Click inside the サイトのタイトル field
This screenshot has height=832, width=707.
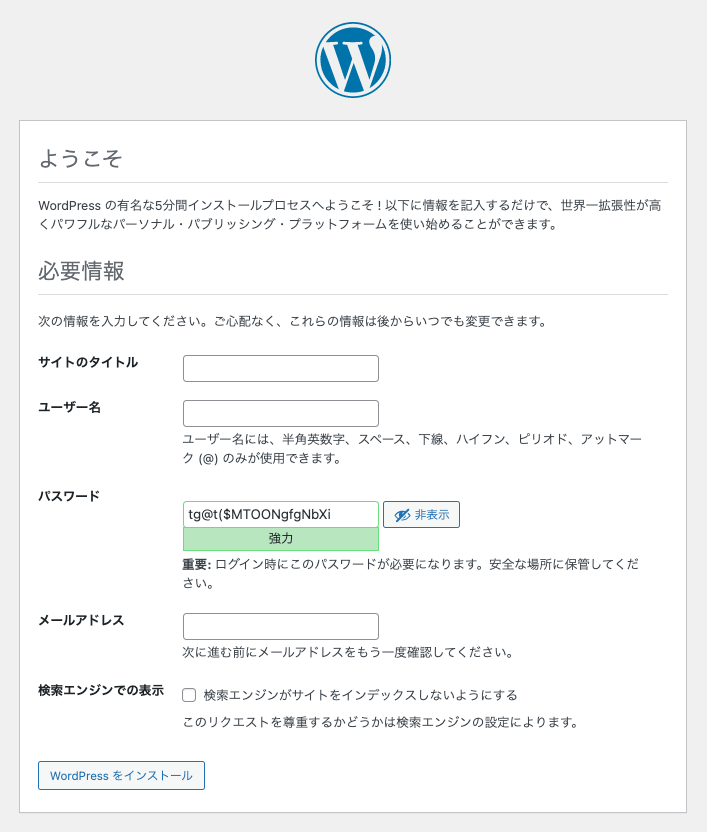(x=280, y=368)
